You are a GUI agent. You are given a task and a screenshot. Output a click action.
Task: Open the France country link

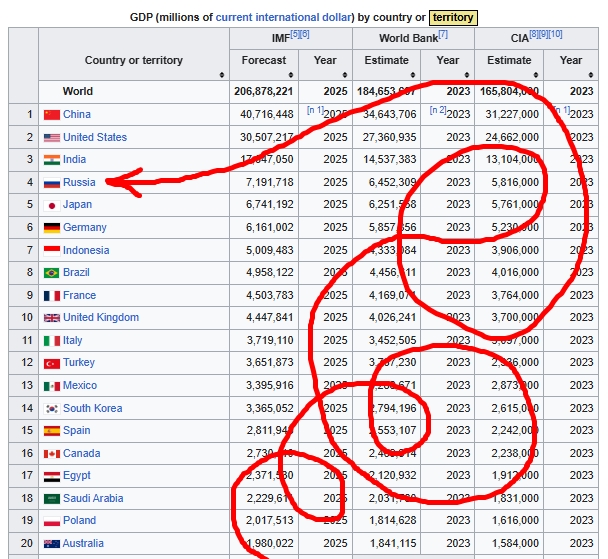click(x=79, y=295)
